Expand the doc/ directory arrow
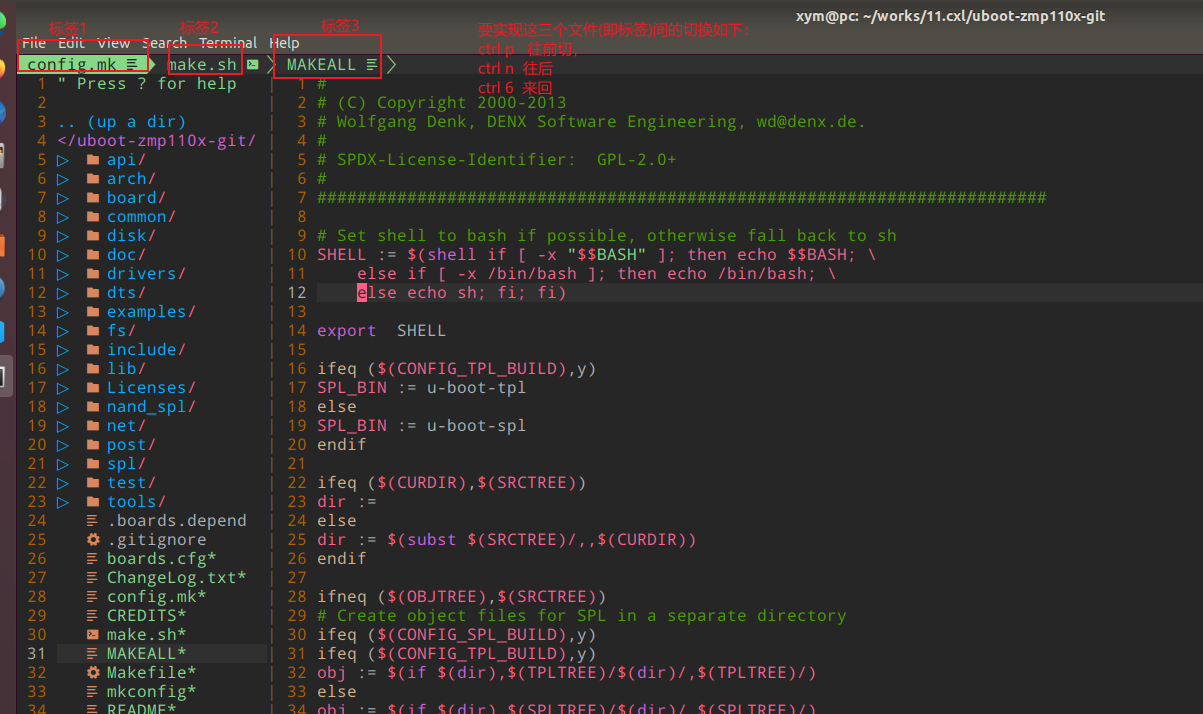 (x=63, y=255)
